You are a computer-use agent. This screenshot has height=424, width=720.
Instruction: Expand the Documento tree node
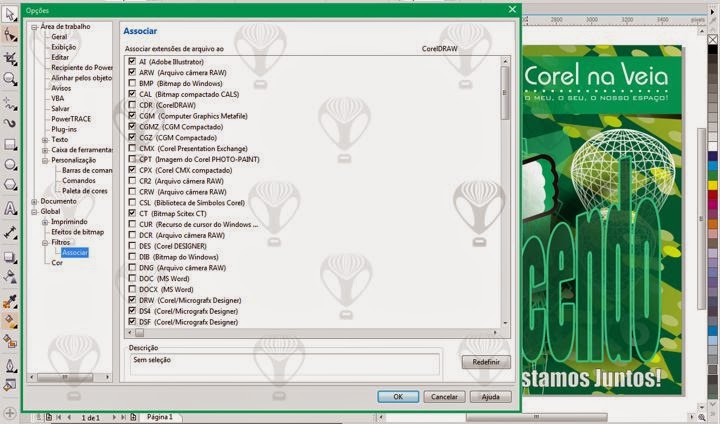pos(34,201)
